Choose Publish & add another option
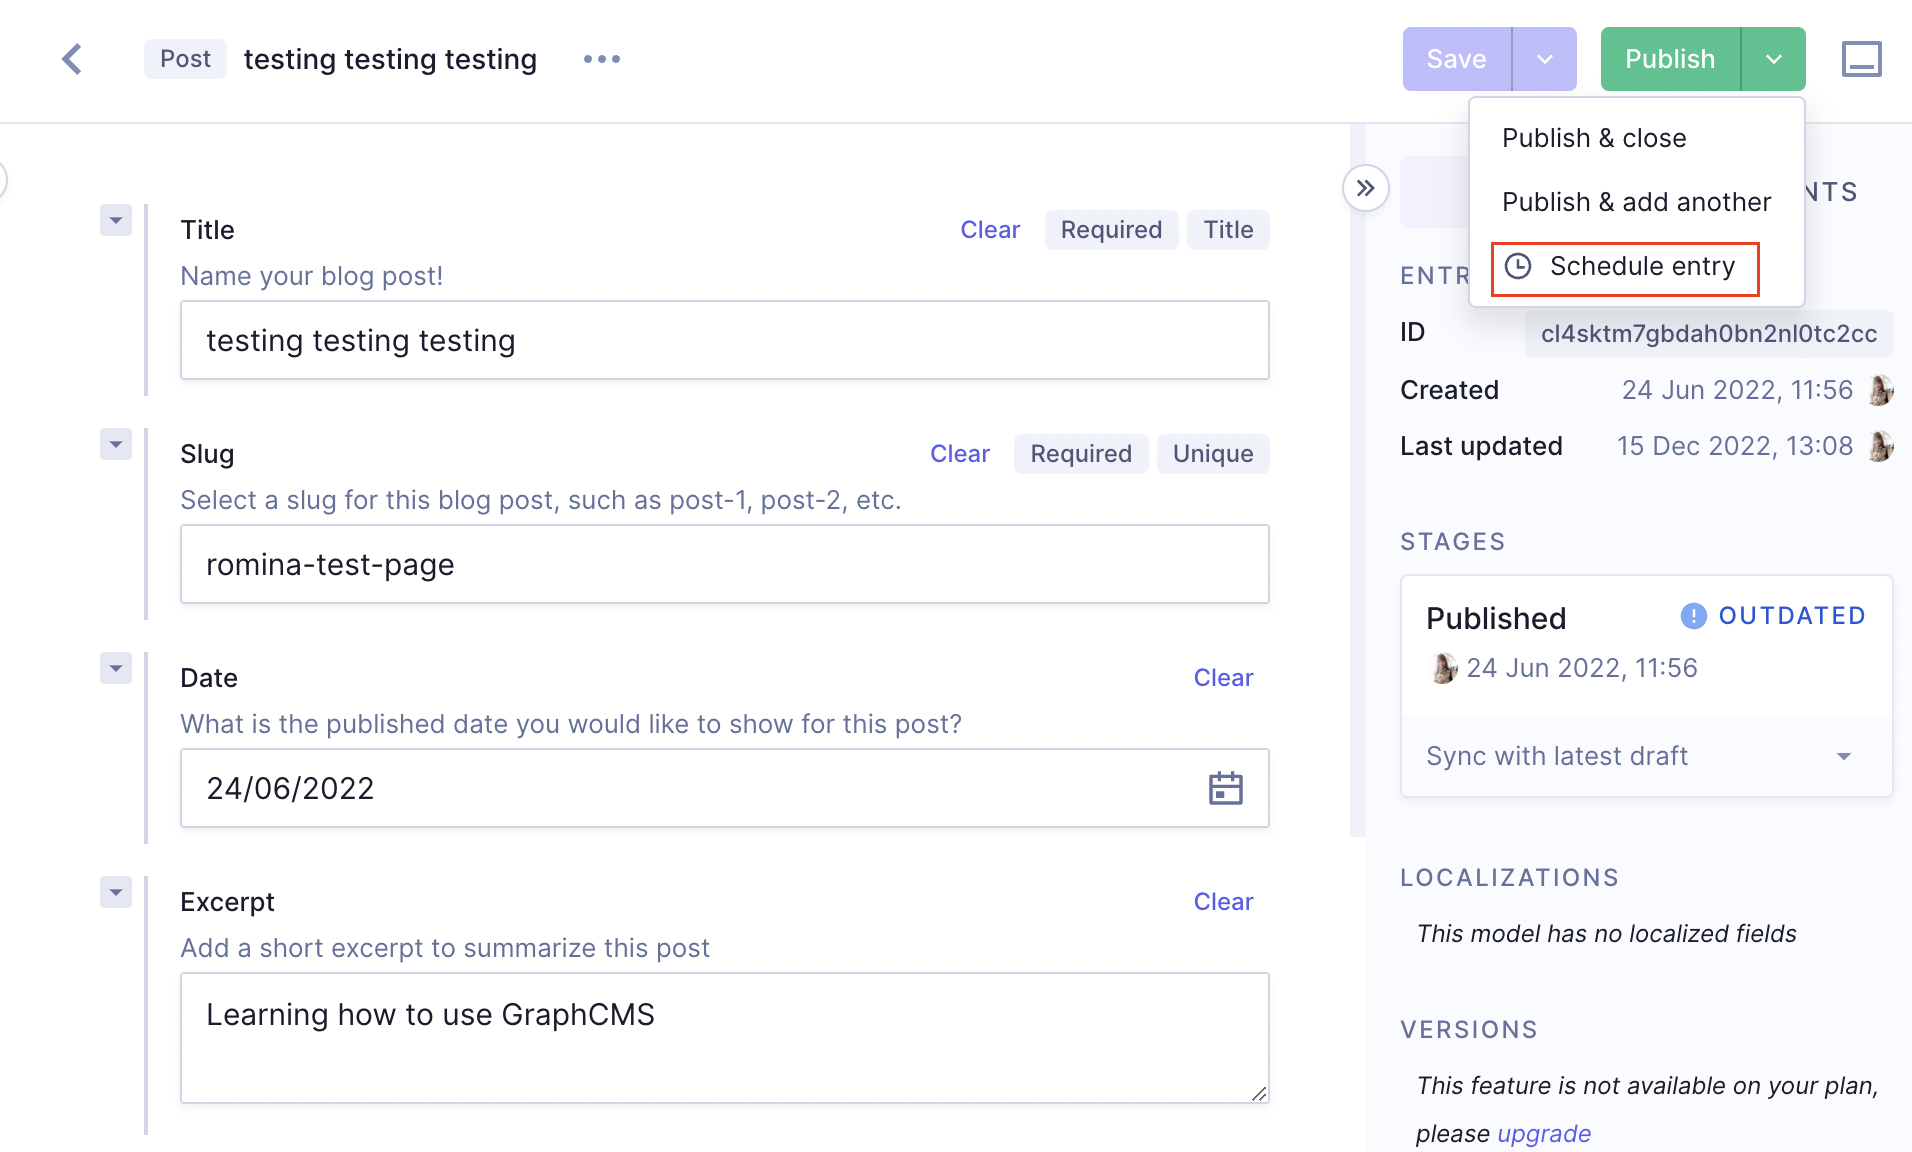This screenshot has width=1912, height=1152. coord(1636,202)
